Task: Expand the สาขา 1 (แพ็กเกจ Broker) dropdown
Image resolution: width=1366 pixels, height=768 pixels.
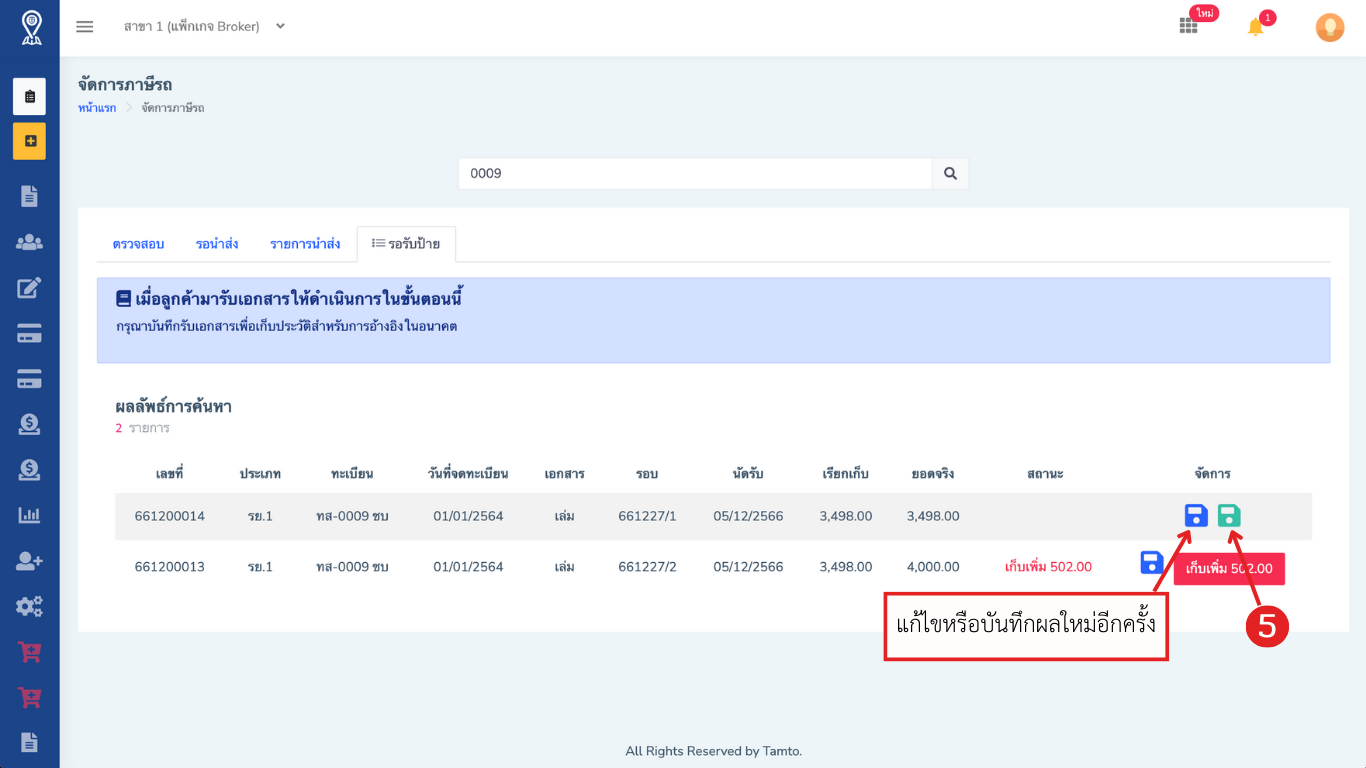Action: [205, 26]
